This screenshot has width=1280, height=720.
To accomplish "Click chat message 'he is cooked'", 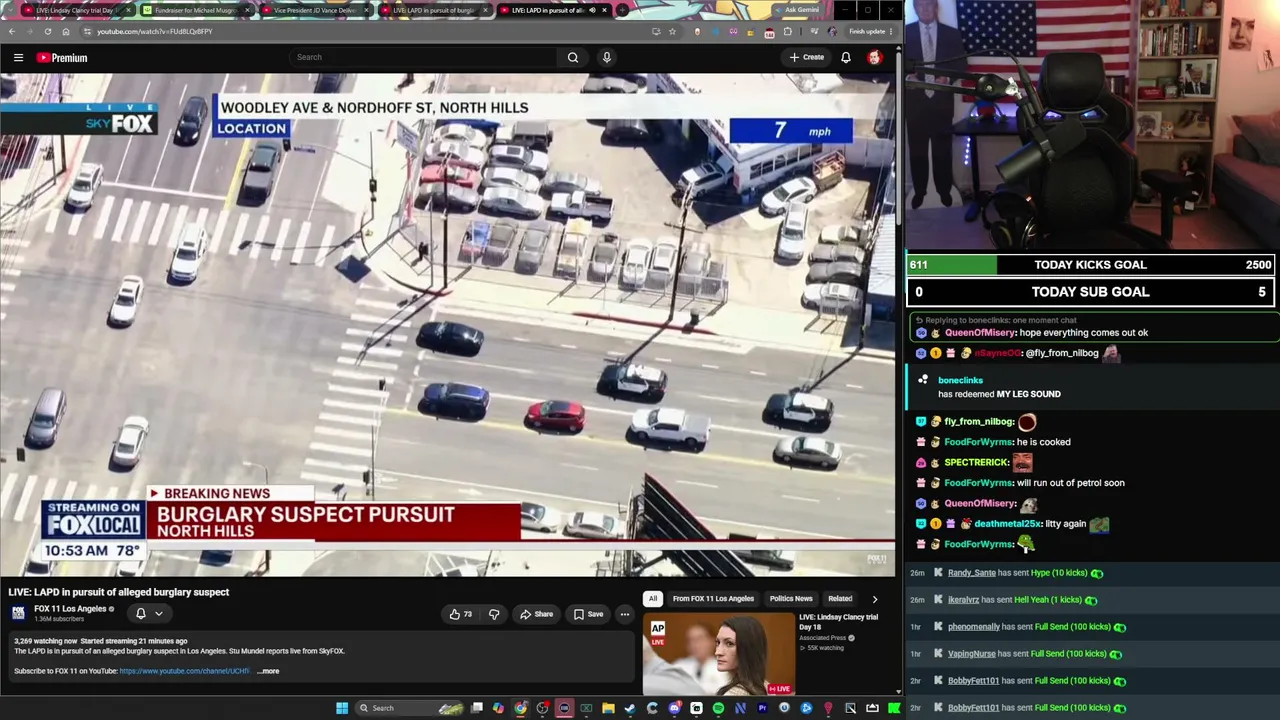I will point(1043,442).
